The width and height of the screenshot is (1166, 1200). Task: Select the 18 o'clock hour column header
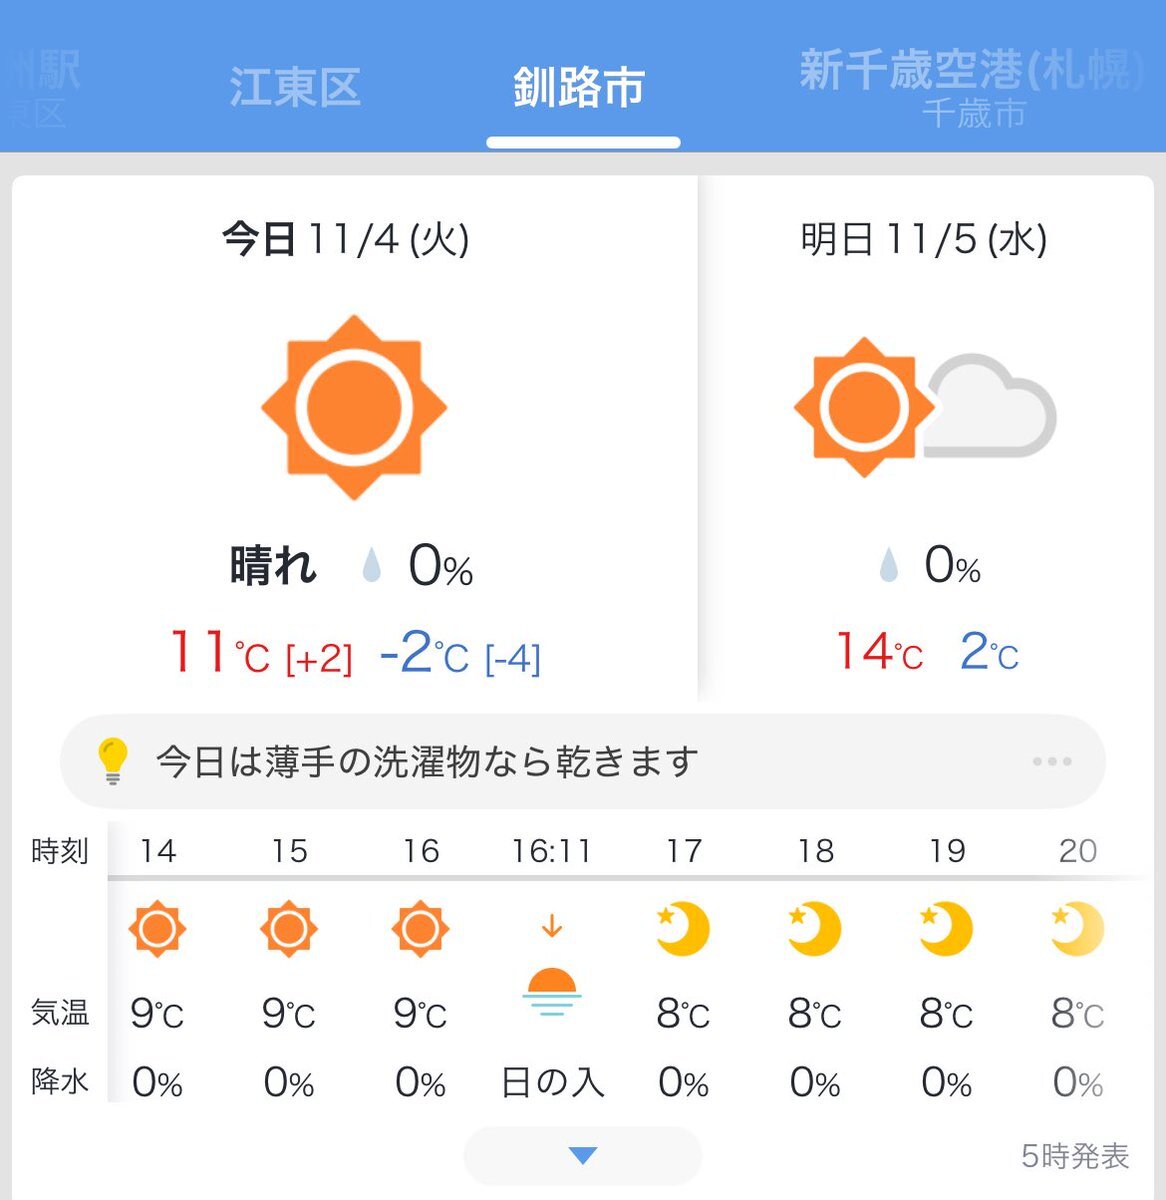815,851
